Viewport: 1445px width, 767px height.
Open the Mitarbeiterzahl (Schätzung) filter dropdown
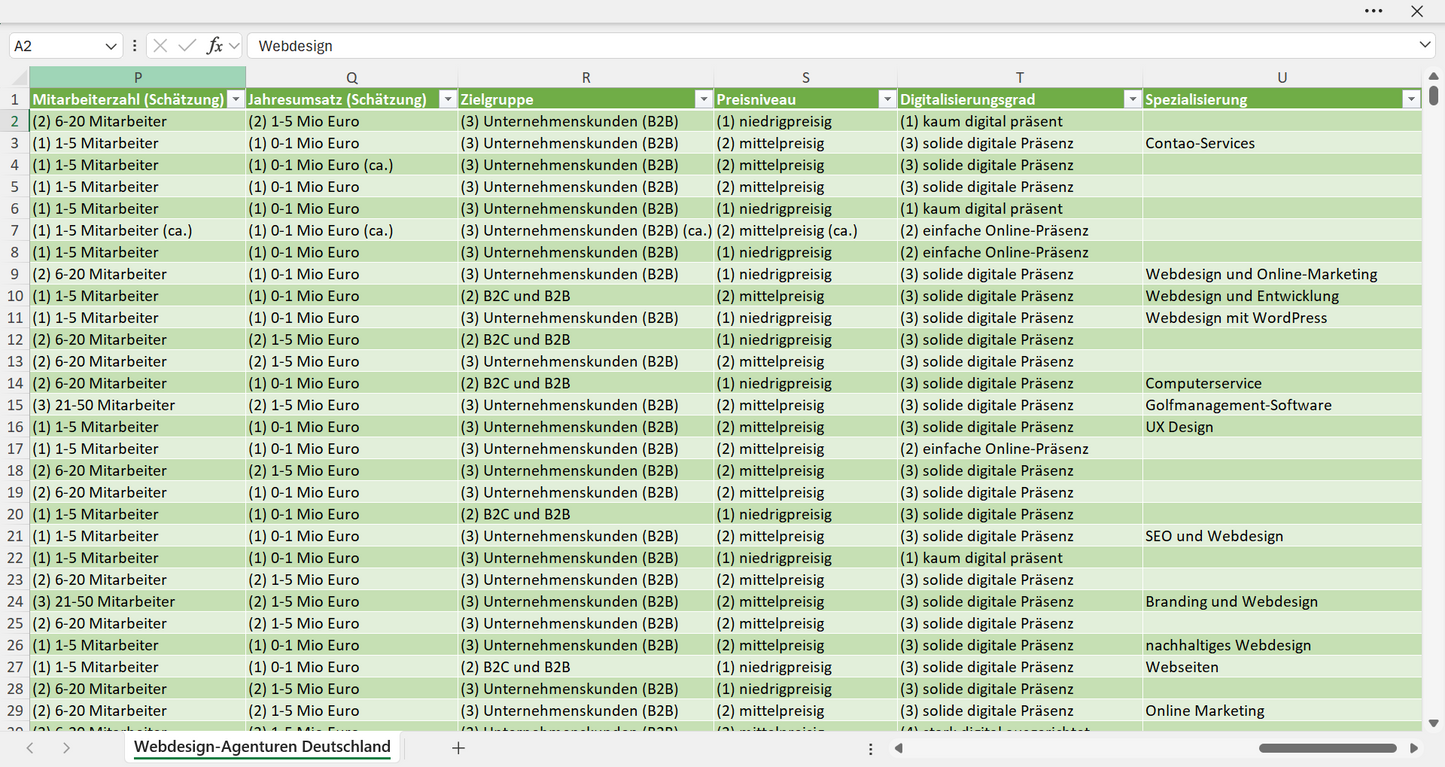pos(236,99)
